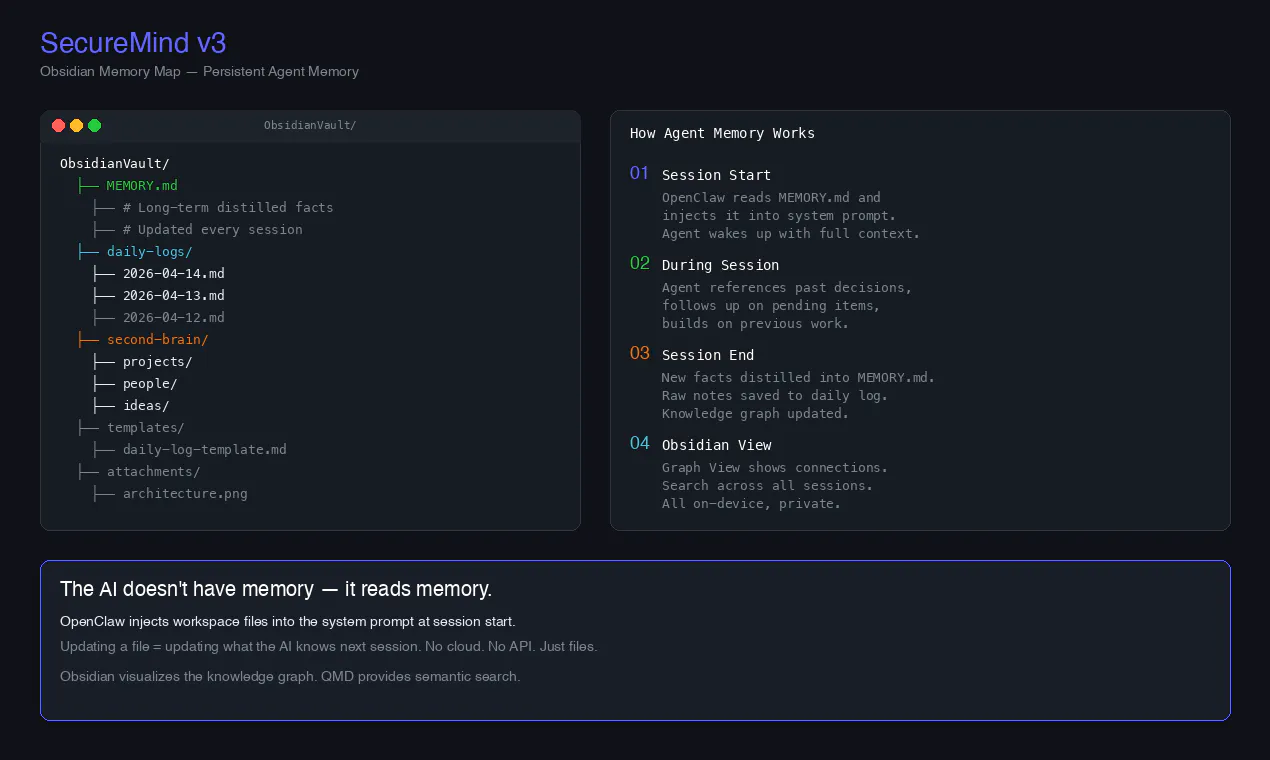Open the architecture.png attachment
This screenshot has height=760, width=1270.
click(185, 493)
